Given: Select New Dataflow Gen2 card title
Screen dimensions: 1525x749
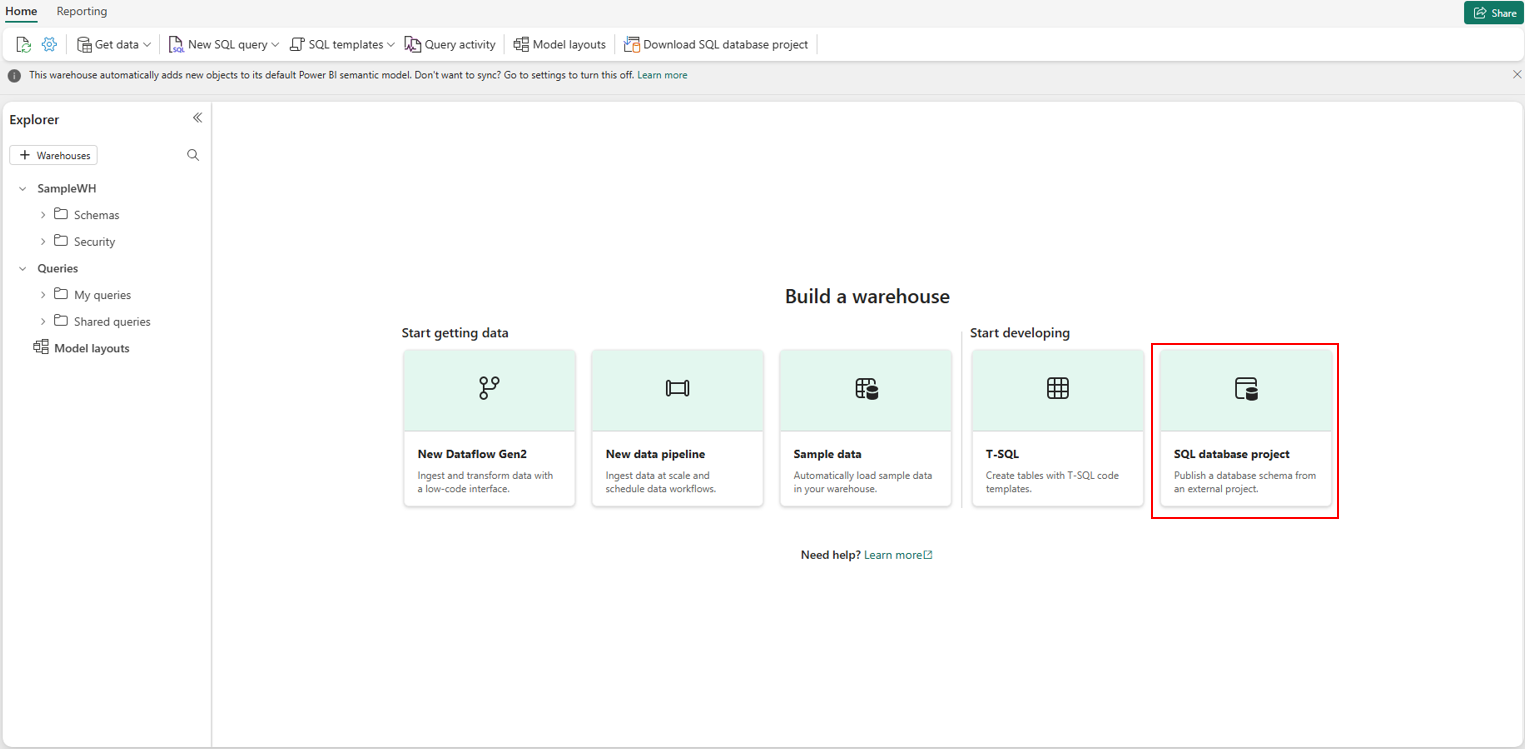Looking at the screenshot, I should coord(472,454).
